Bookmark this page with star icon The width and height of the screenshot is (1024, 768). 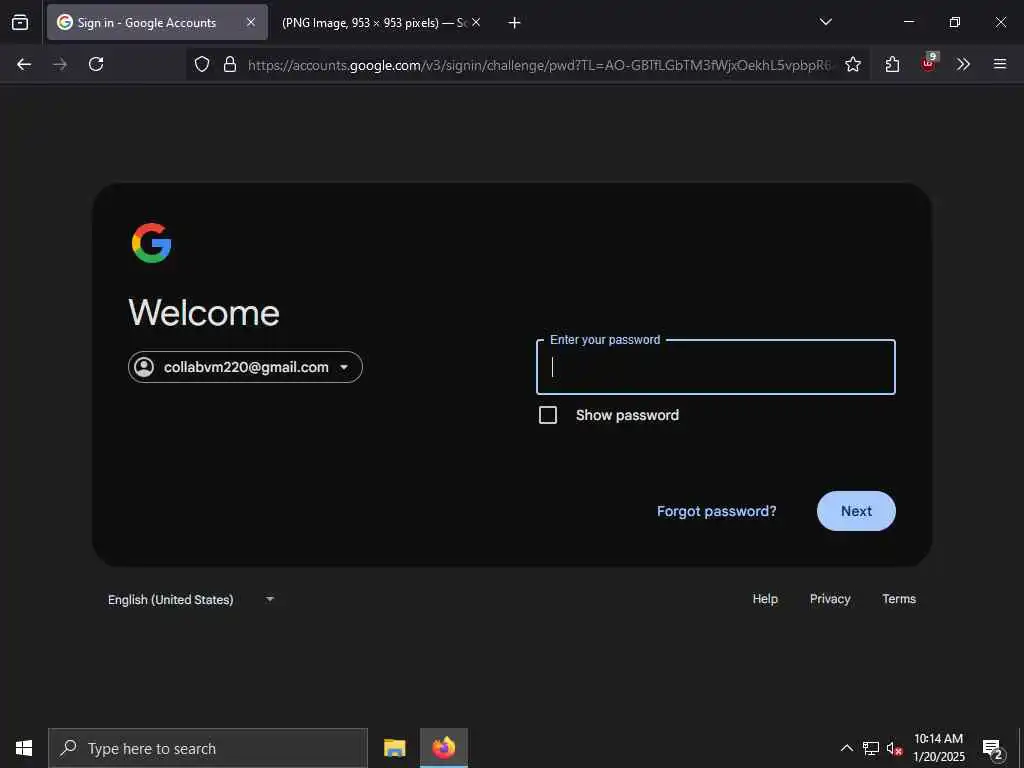pyautogui.click(x=853, y=64)
